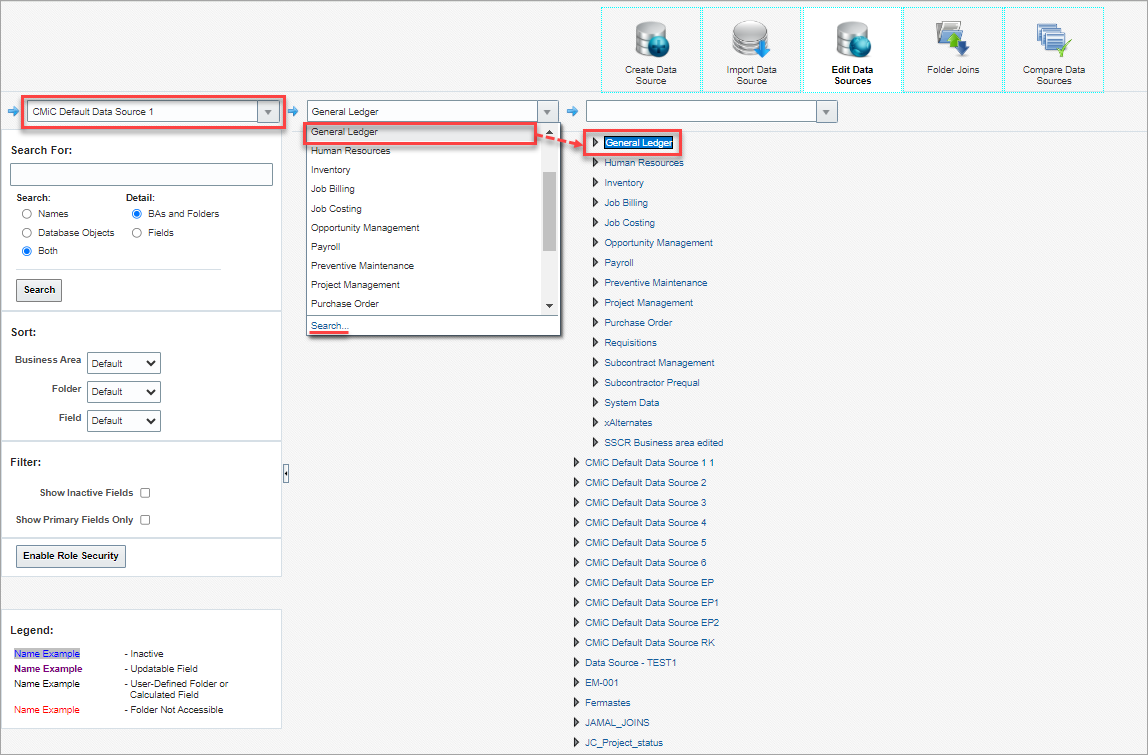Choose Project Management in the dropdown list
This screenshot has width=1148, height=755.
click(x=423, y=285)
